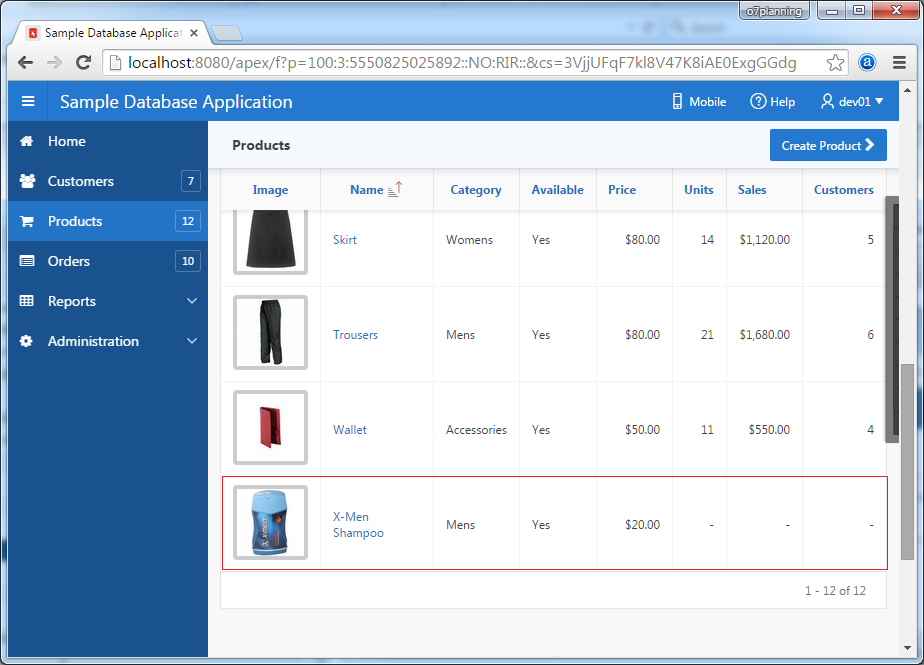Click the Reports table icon in the sidebar
924x665 pixels.
[27, 301]
